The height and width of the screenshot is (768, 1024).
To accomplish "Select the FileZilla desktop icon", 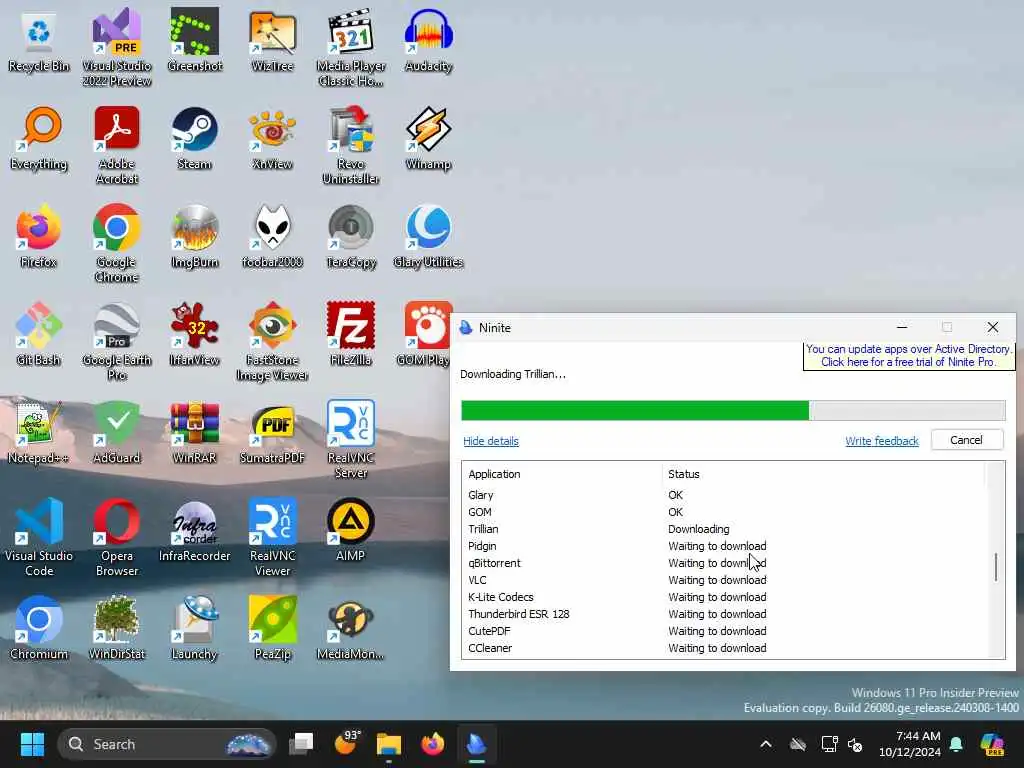I will 351,335.
